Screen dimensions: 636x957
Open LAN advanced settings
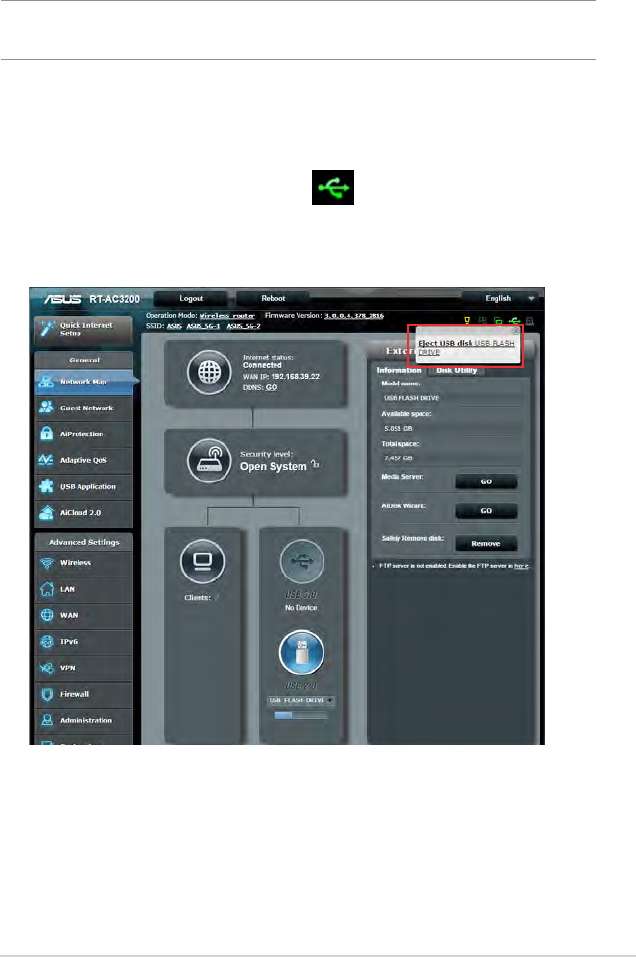click(84, 590)
